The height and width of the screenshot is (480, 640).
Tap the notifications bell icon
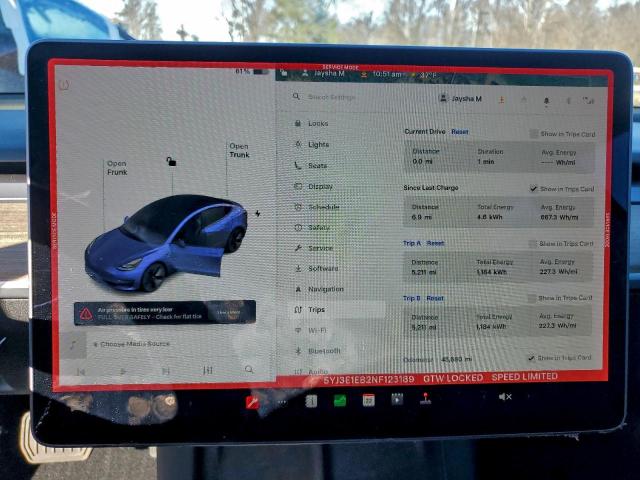click(546, 100)
